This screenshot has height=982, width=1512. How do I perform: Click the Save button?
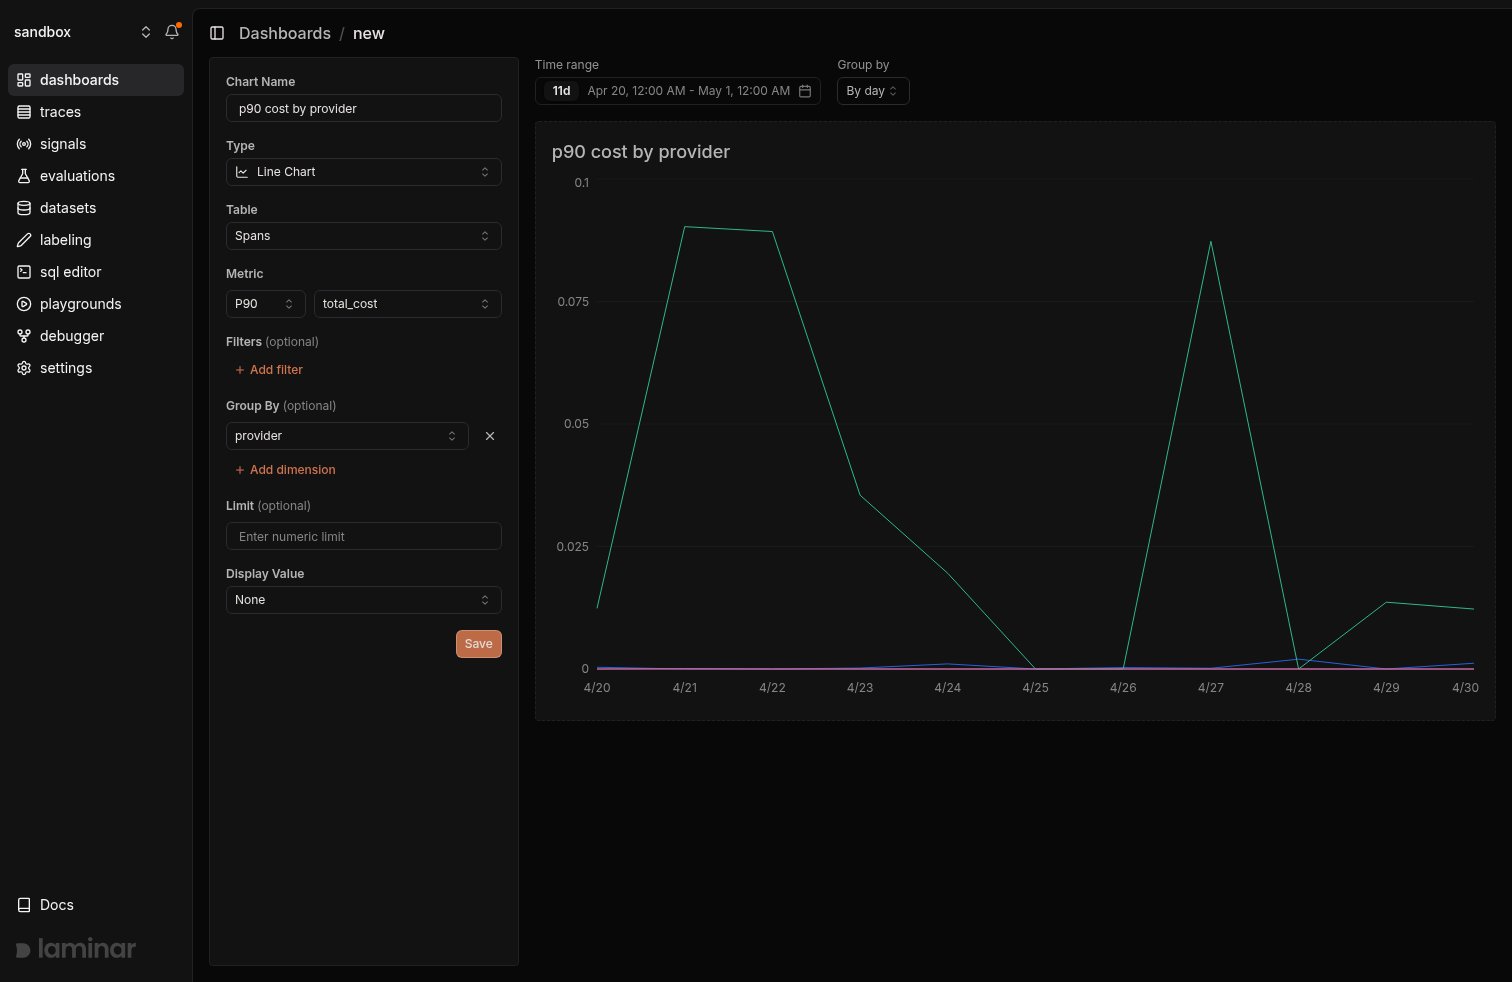pyautogui.click(x=479, y=644)
